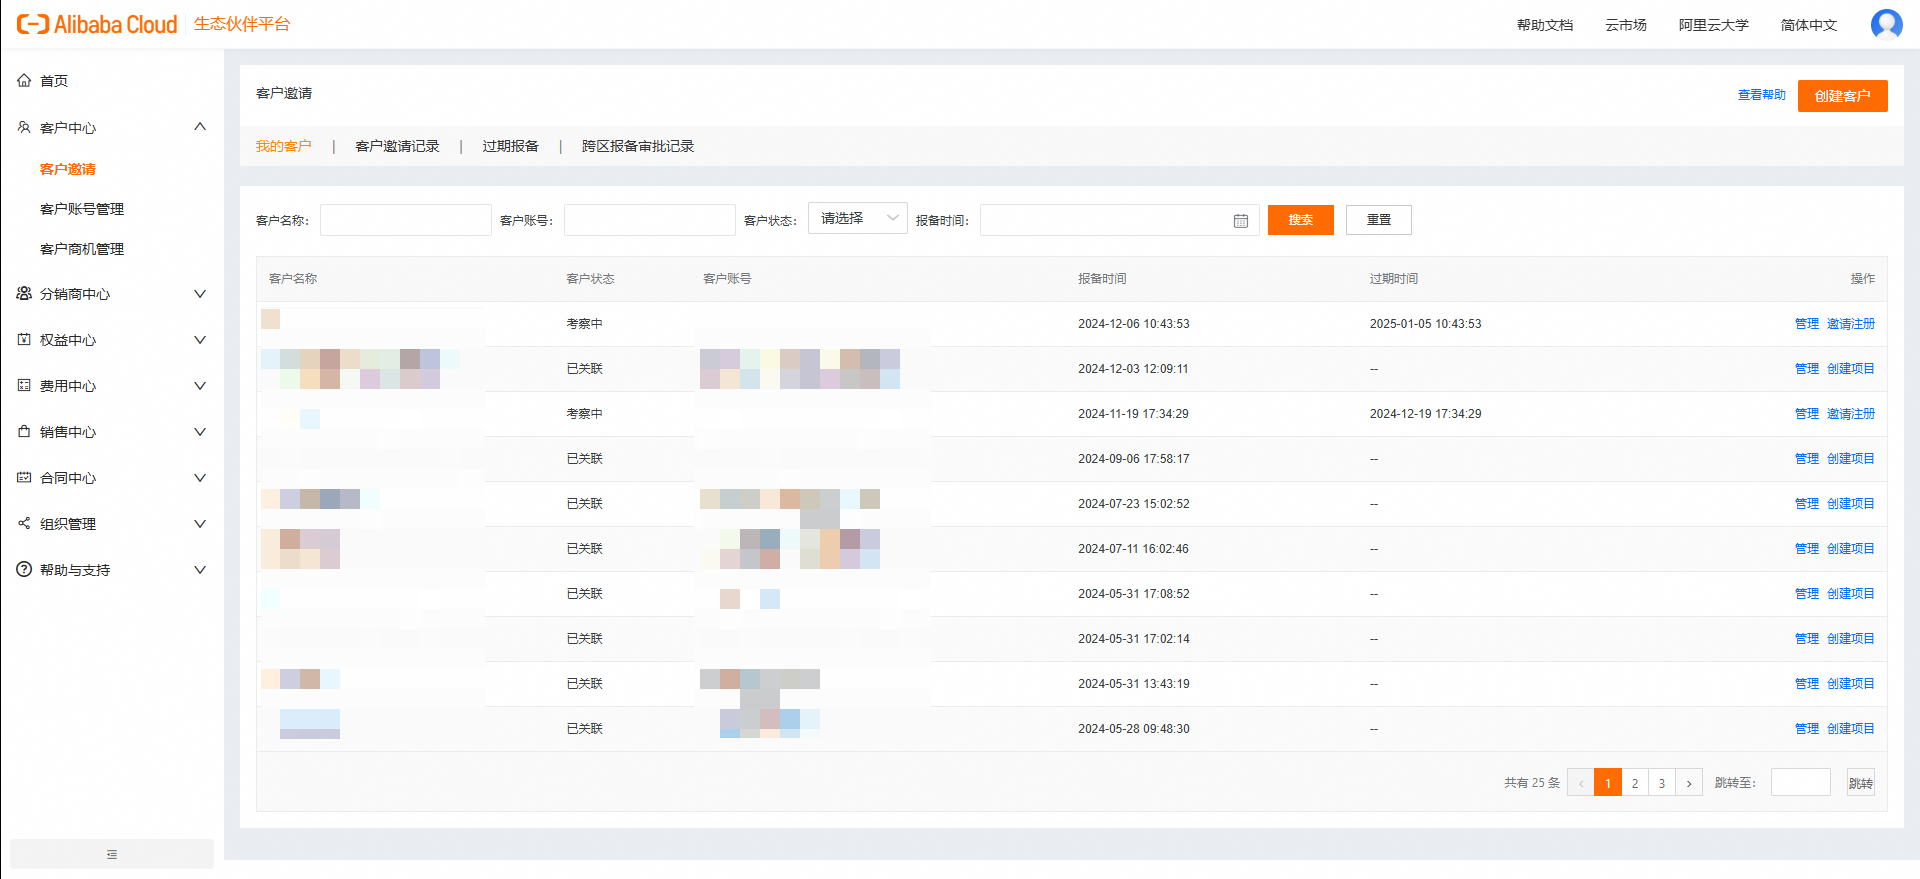
Task: Collapse the sidebar using the bottom toggle
Action: pos(112,854)
